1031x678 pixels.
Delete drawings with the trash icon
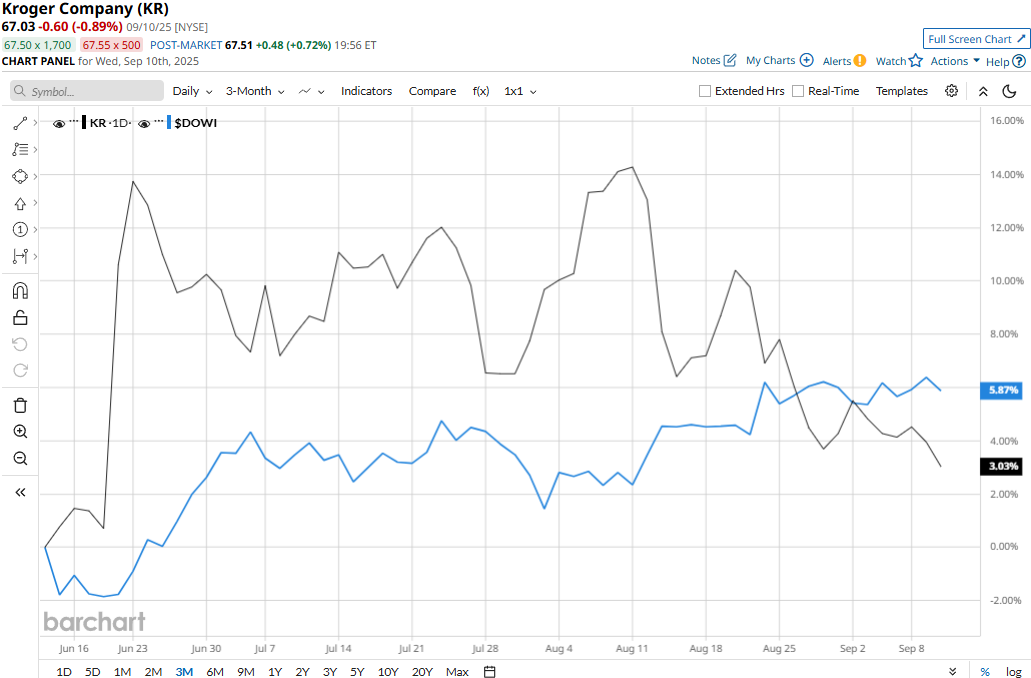[x=20, y=405]
